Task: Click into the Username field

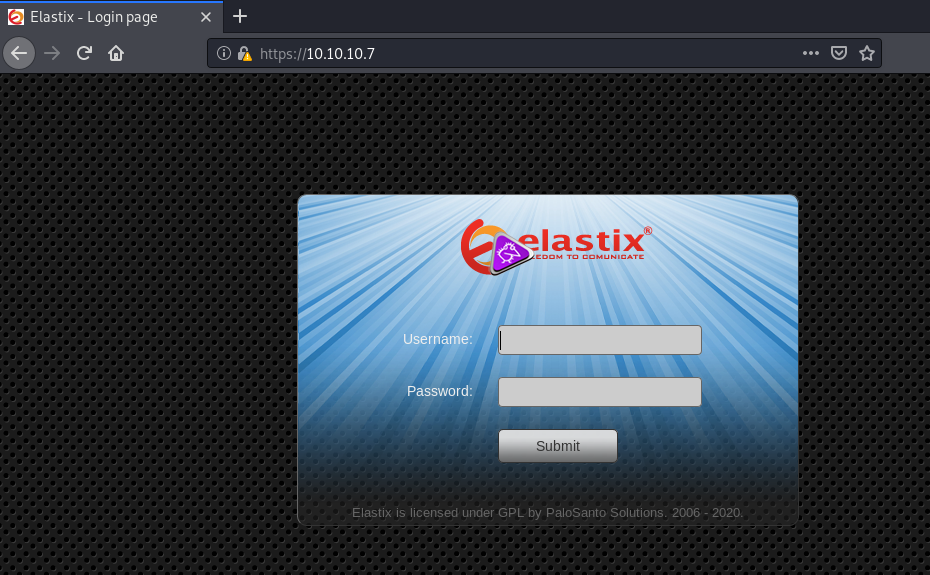Action: click(x=600, y=340)
